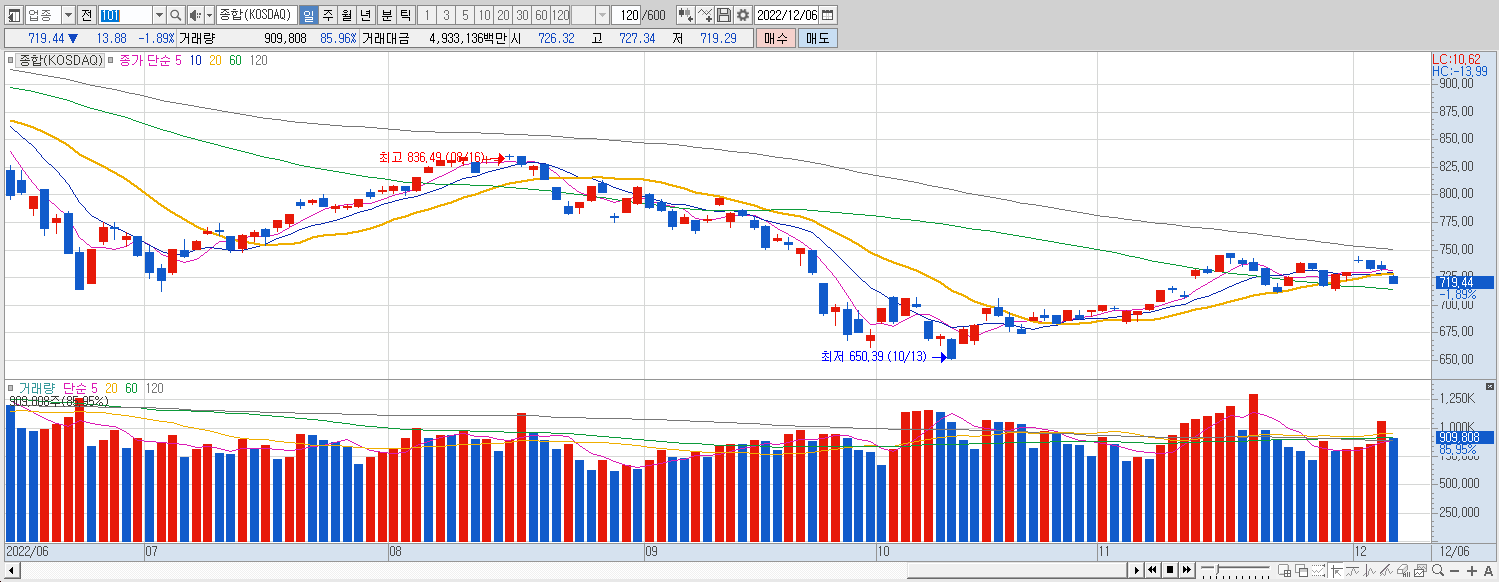This screenshot has height=582, width=1499.
Task: Focus the code input field showing 101
Action: point(124,15)
